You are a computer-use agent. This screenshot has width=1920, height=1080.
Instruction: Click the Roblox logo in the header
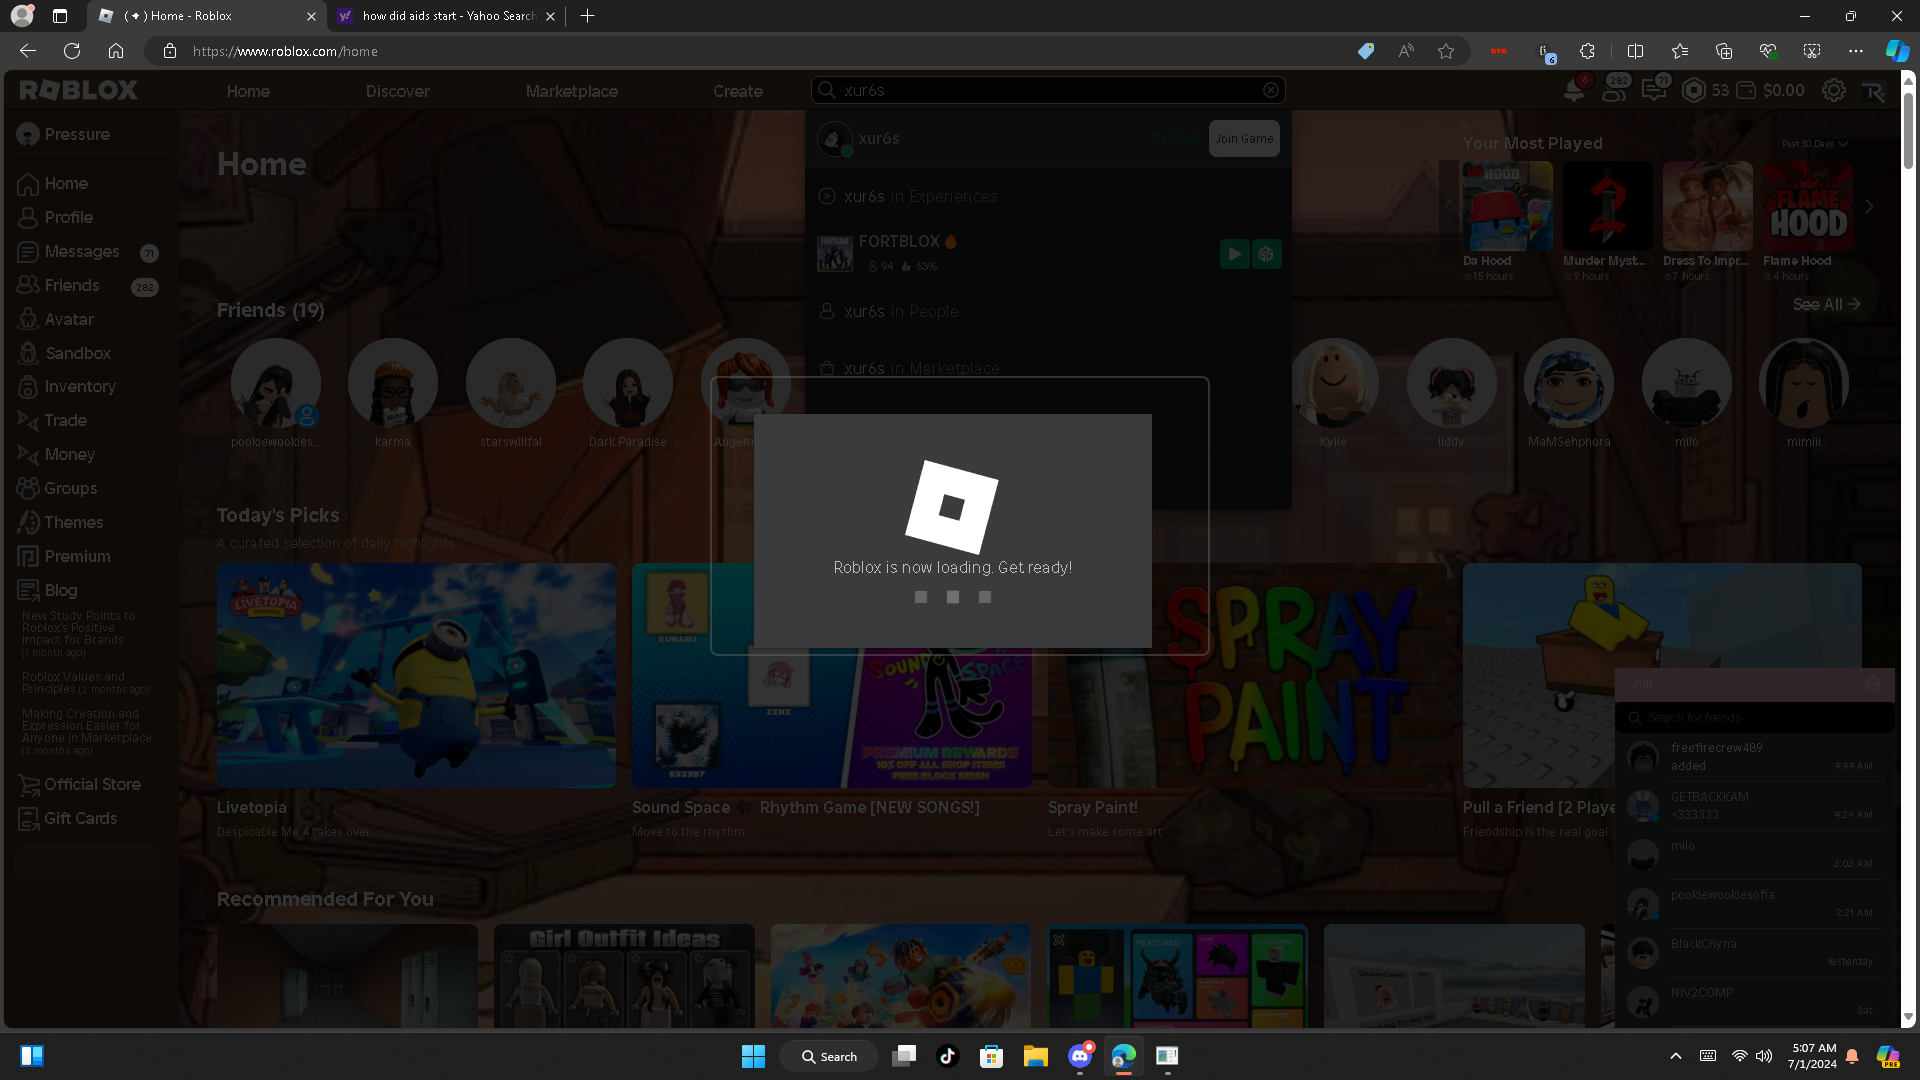(78, 90)
